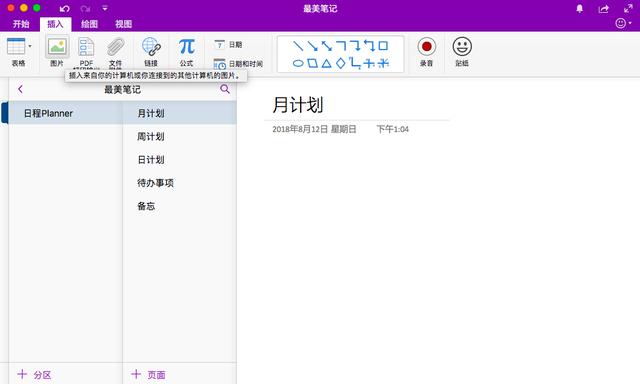Select the 日程Planner section

coord(65,113)
